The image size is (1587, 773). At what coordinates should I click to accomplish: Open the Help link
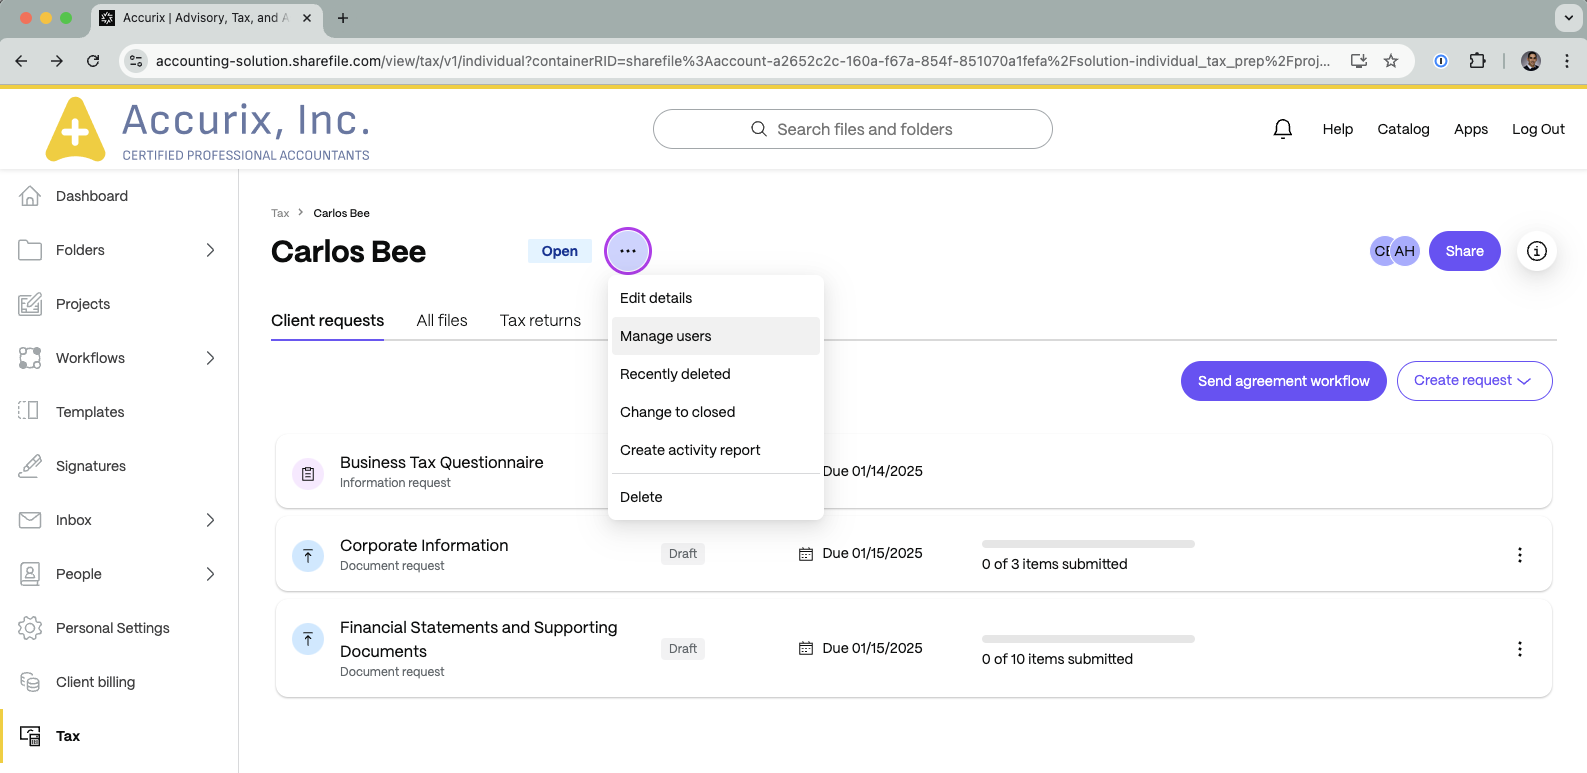coord(1338,129)
